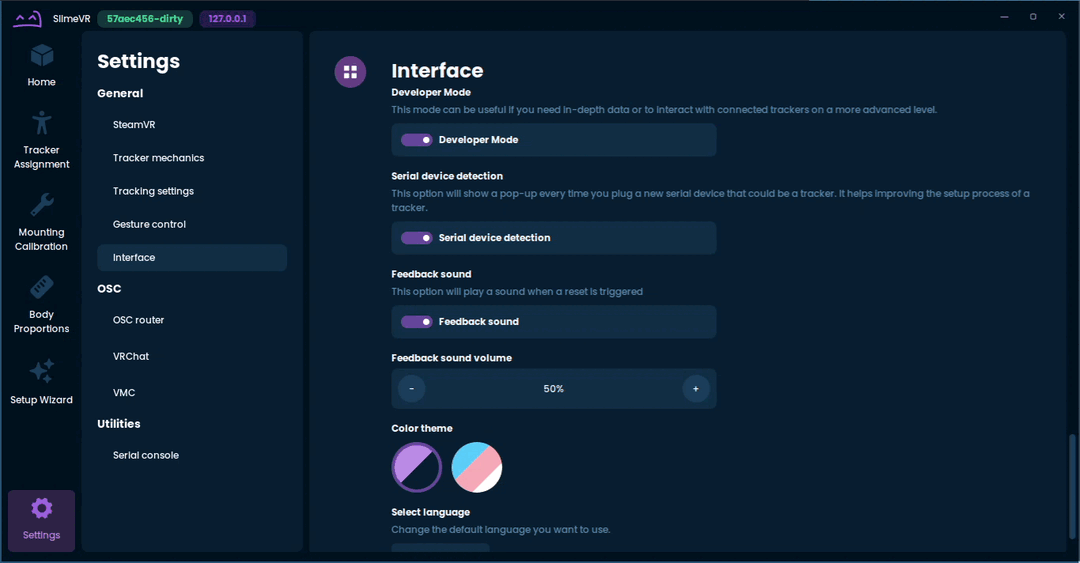Image resolution: width=1080 pixels, height=563 pixels.
Task: Open Gesture control settings
Action: tap(192, 224)
